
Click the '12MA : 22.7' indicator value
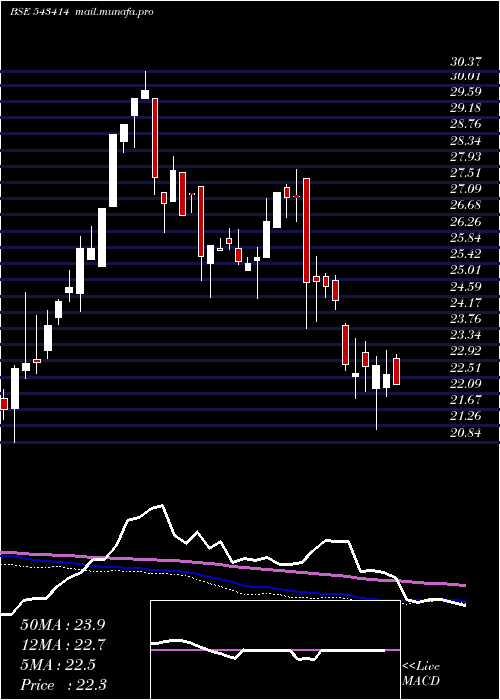64,645
